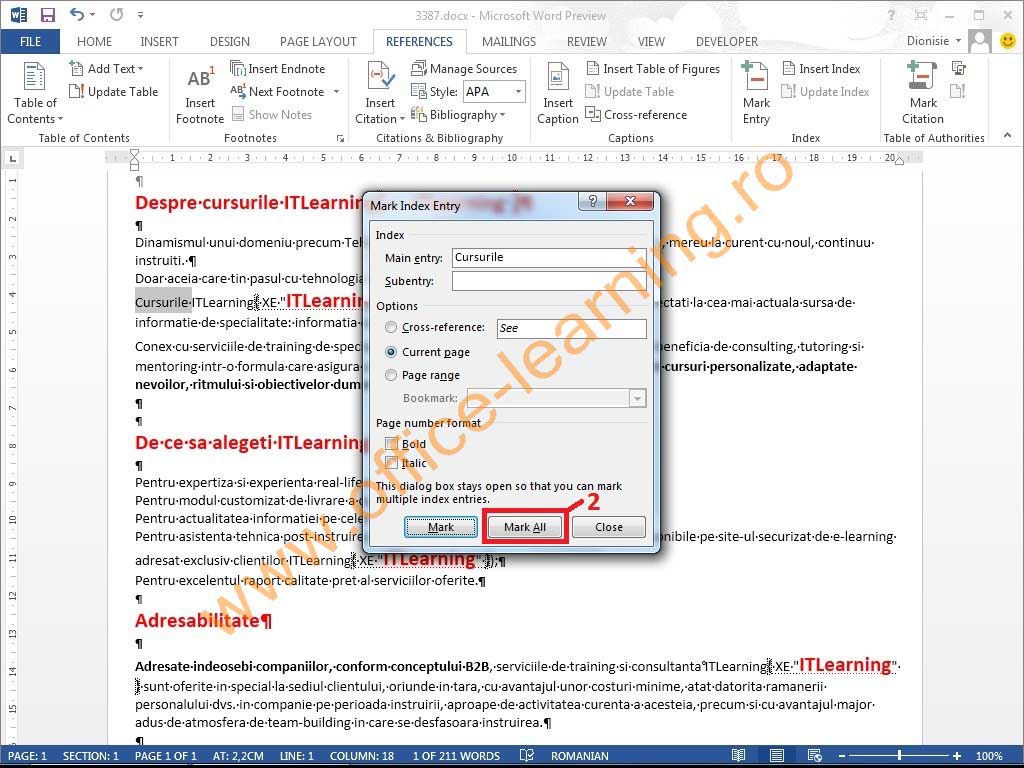Click word count in status bar
The height and width of the screenshot is (768, 1024).
click(456, 756)
